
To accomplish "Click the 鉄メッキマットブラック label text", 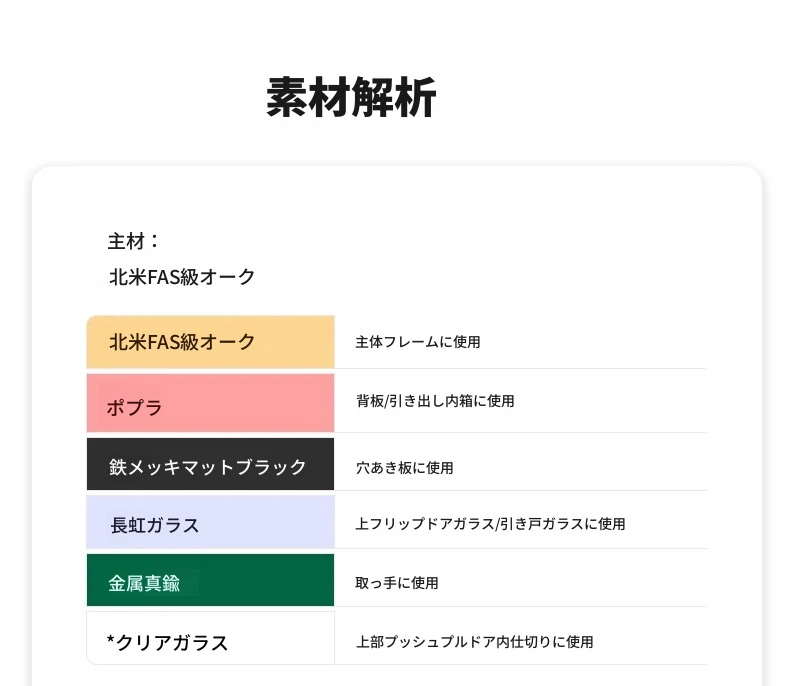I will point(208,467).
